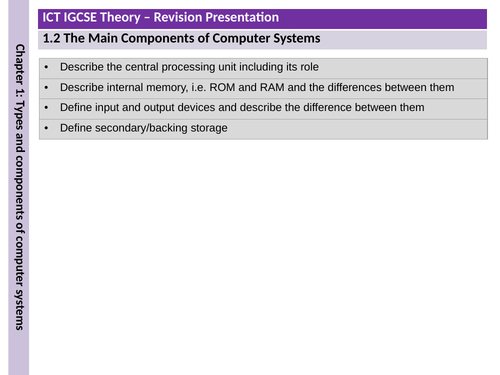500x375 pixels.
Task: Select the 'internal memory' bullet row
Action: click(263, 89)
